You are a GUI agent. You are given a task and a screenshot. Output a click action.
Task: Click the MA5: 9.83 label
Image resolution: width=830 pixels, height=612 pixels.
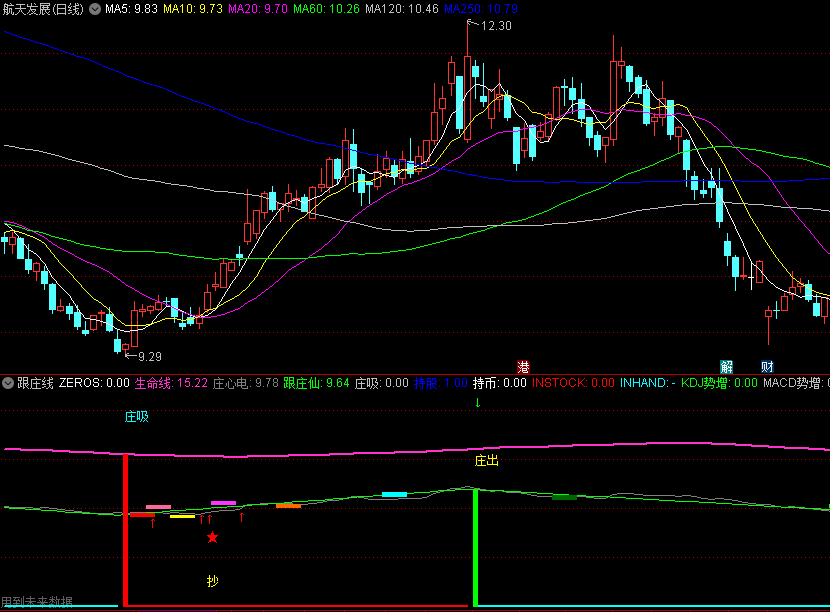point(131,9)
